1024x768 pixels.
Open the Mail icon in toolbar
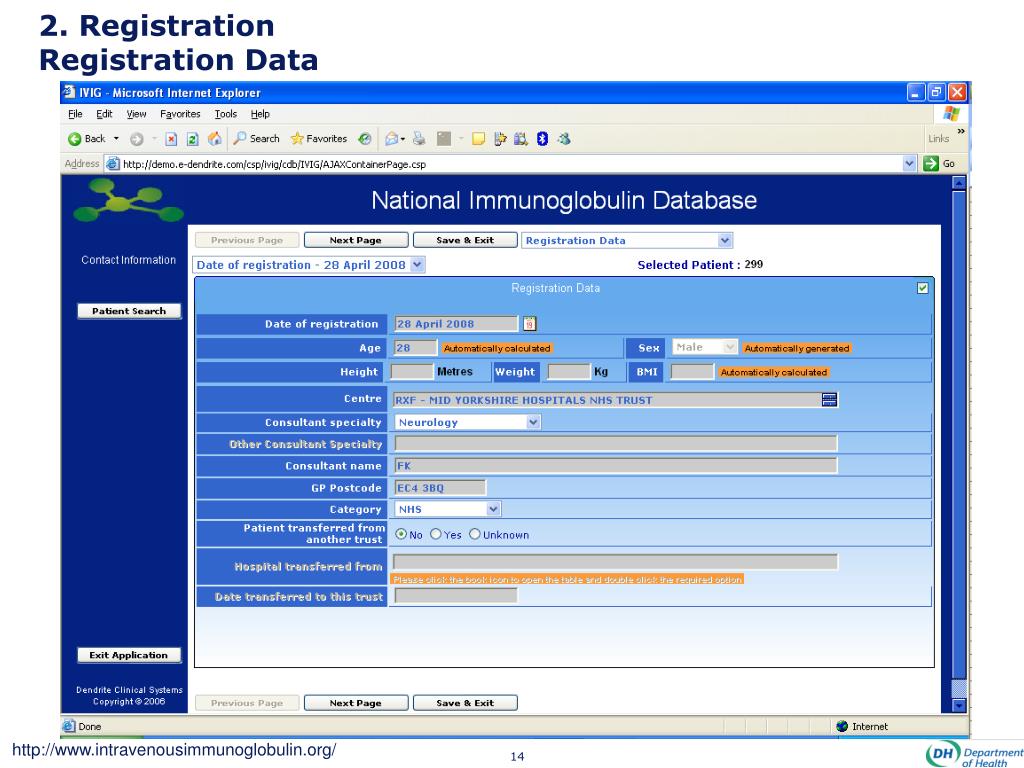pyautogui.click(x=391, y=138)
